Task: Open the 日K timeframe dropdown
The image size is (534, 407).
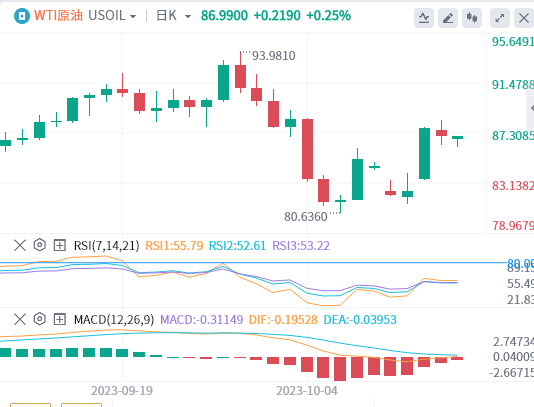Action: pos(173,16)
